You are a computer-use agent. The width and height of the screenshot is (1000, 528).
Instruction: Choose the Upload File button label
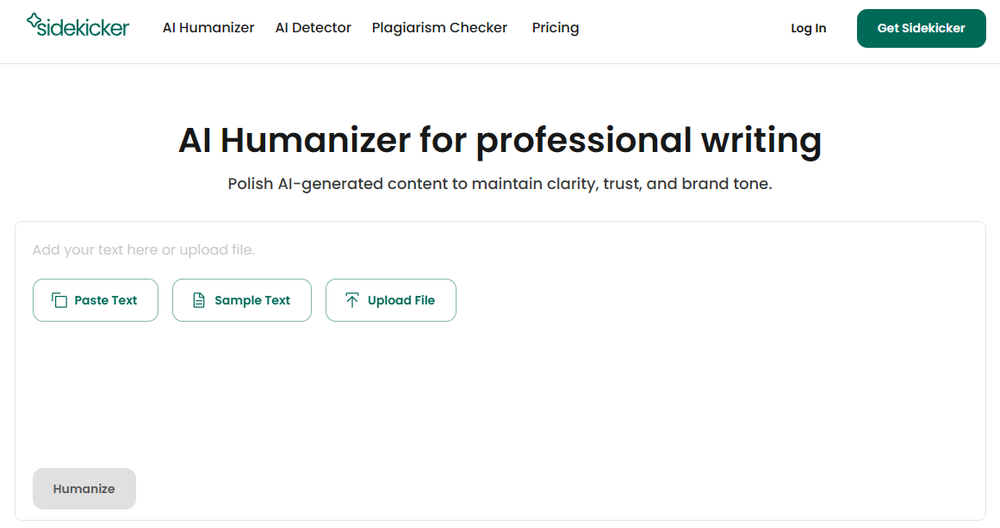[401, 300]
